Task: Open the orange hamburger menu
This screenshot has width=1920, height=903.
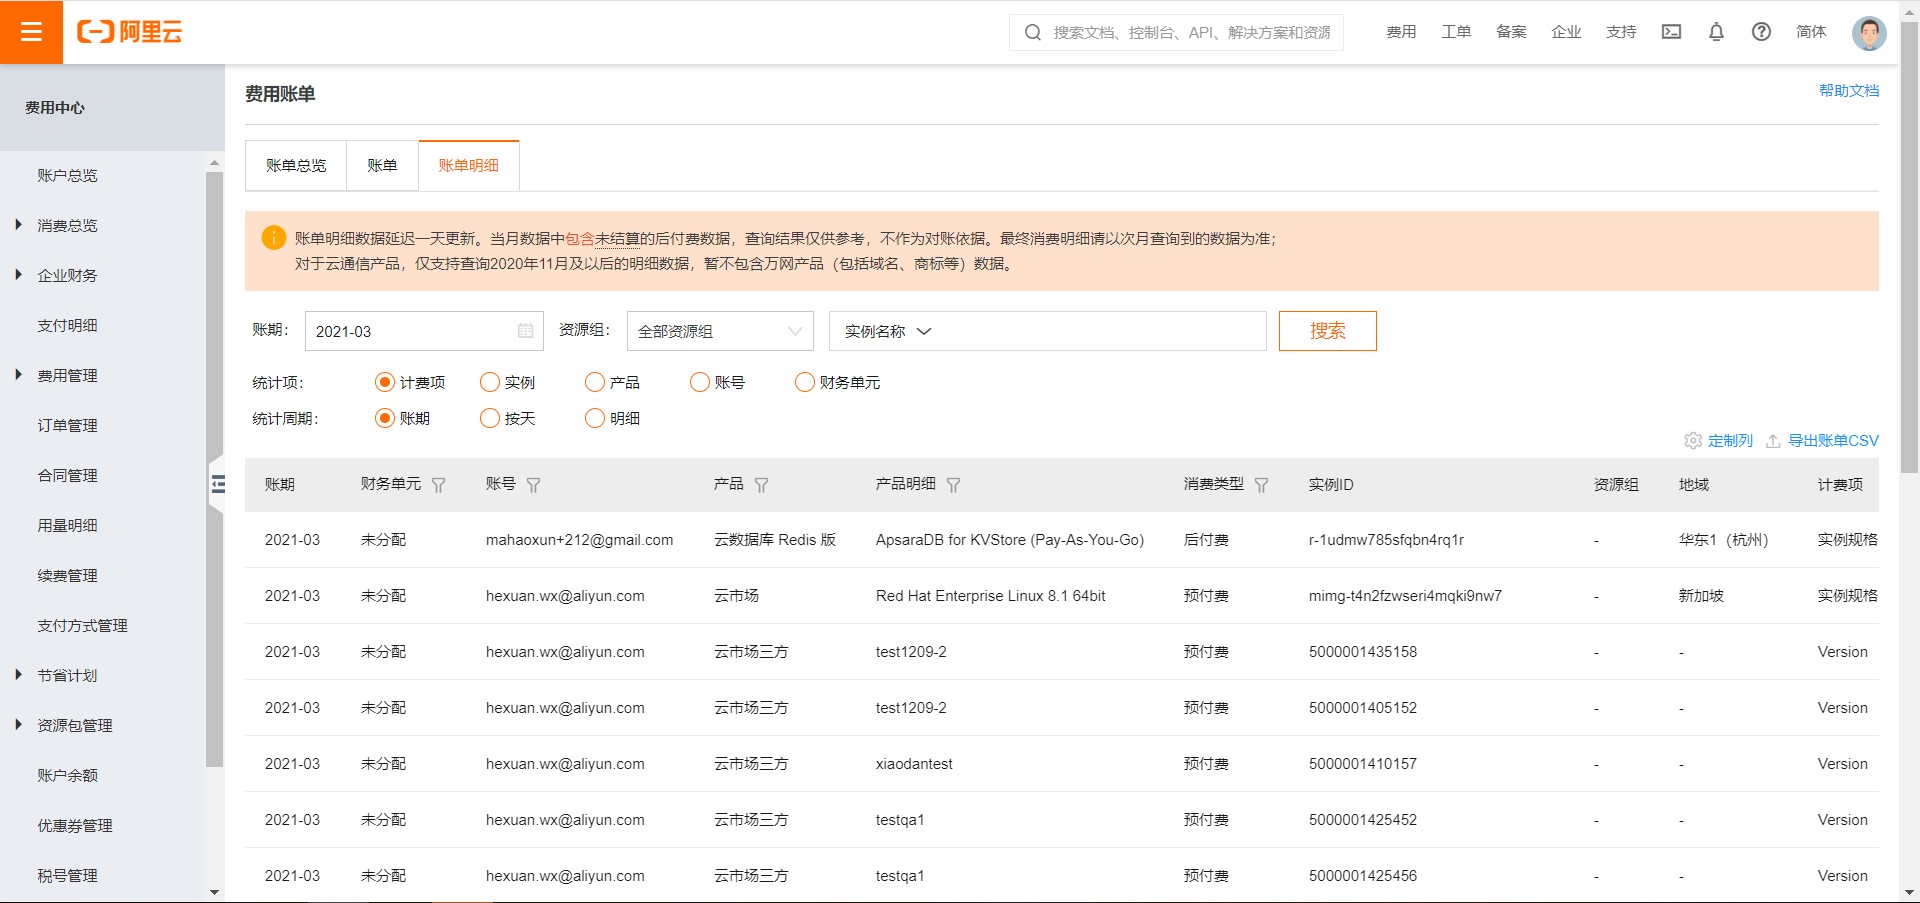Action: click(x=31, y=32)
